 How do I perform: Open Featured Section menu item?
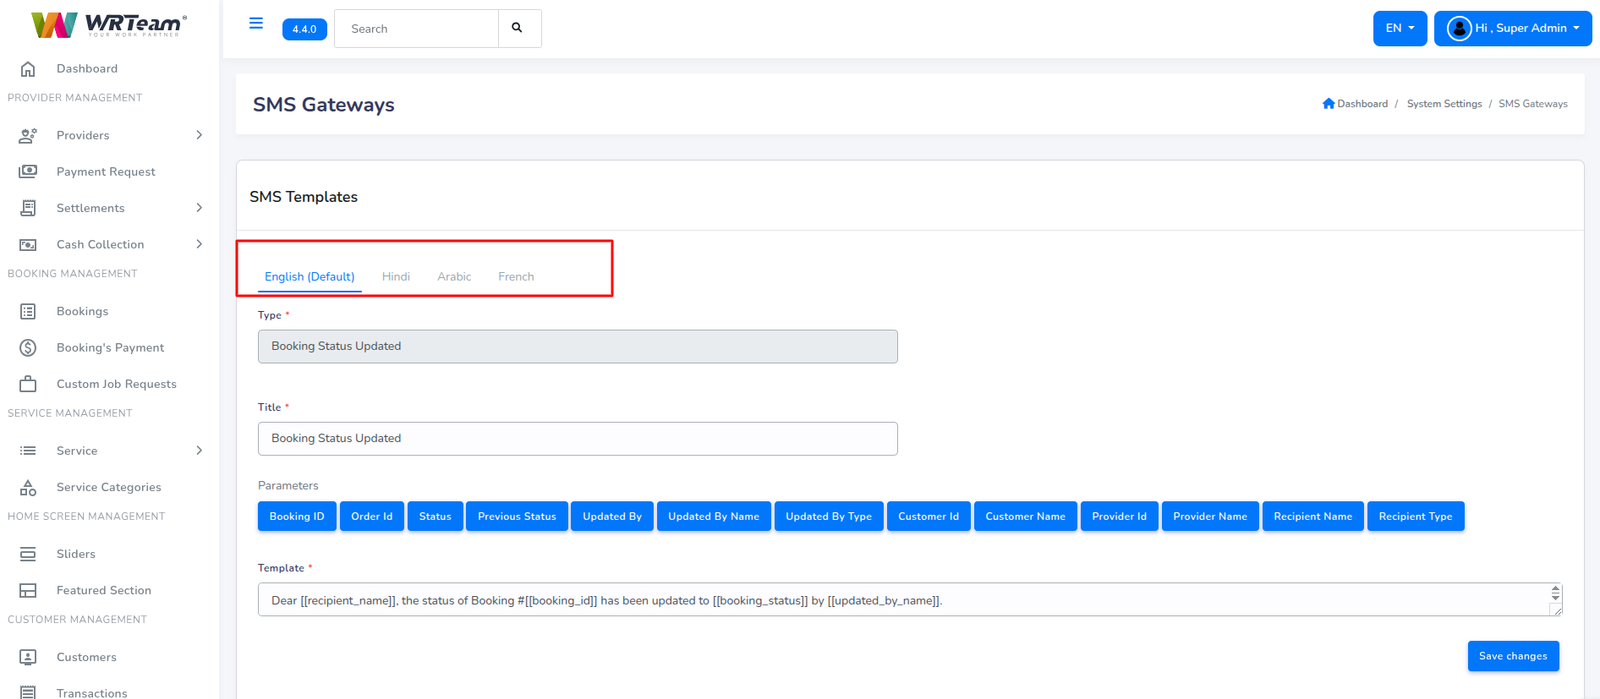tap(104, 590)
